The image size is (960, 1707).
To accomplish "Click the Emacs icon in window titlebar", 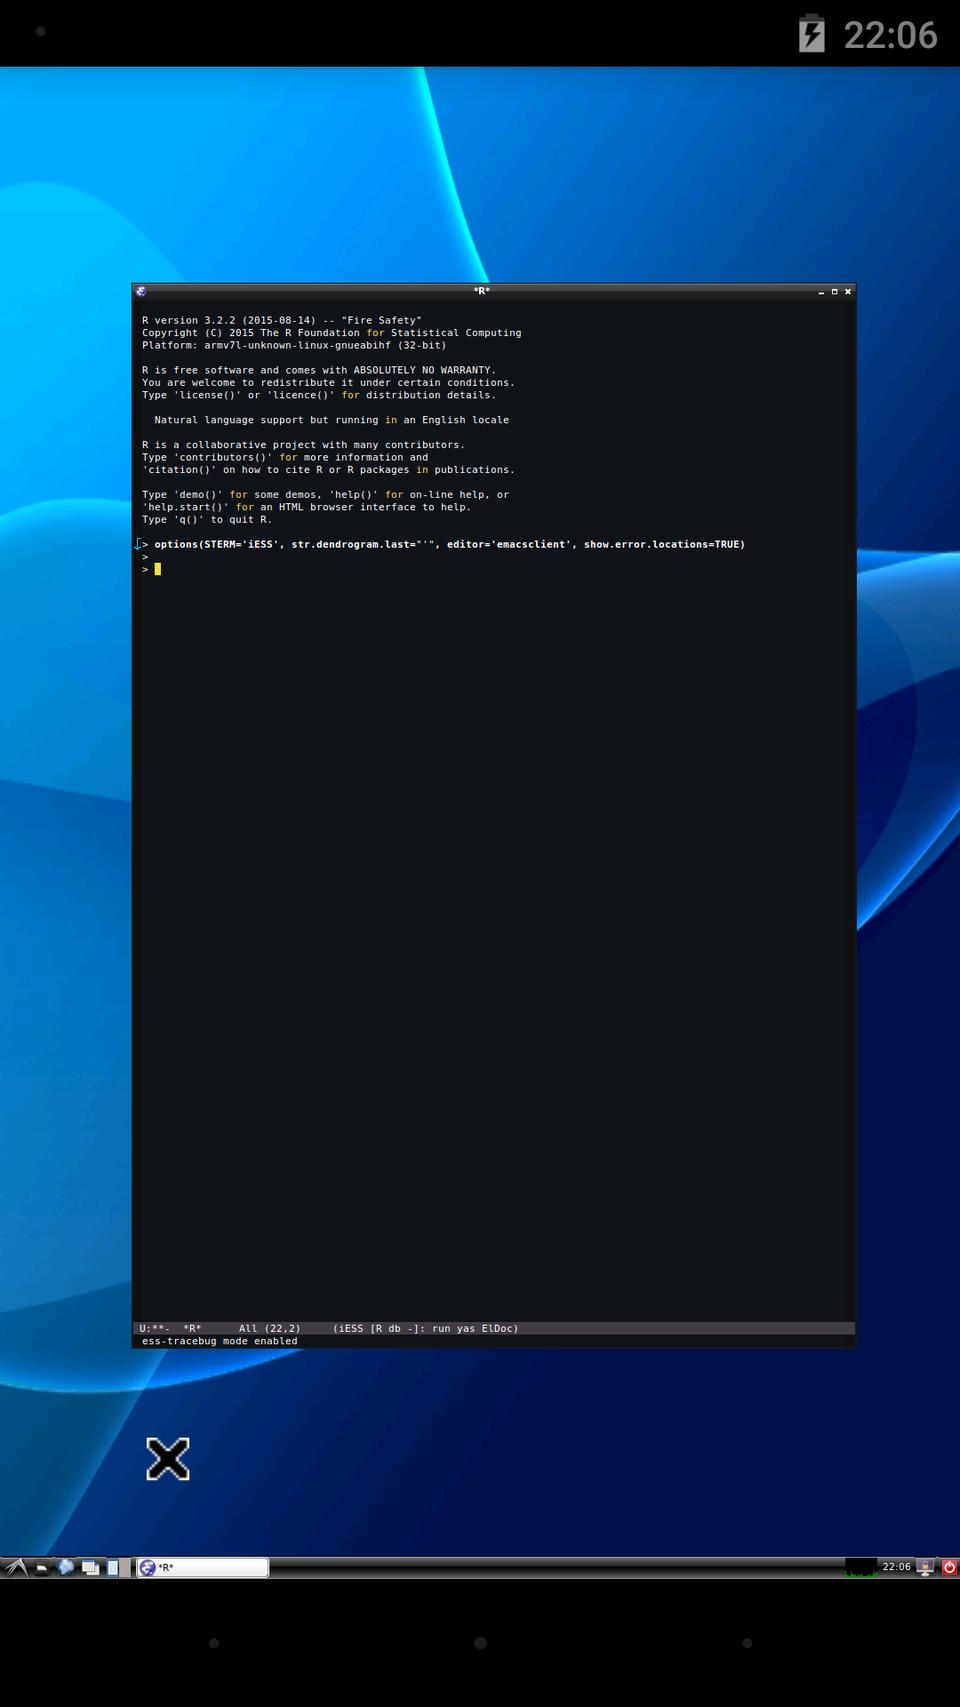I will pos(141,291).
